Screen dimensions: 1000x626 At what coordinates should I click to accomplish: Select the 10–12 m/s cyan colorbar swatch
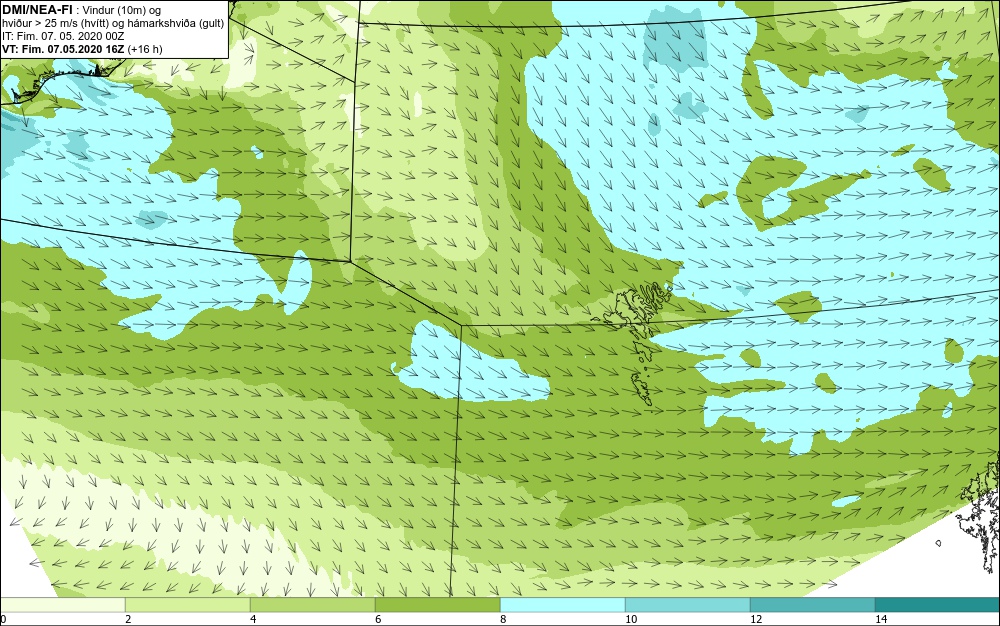[688, 605]
